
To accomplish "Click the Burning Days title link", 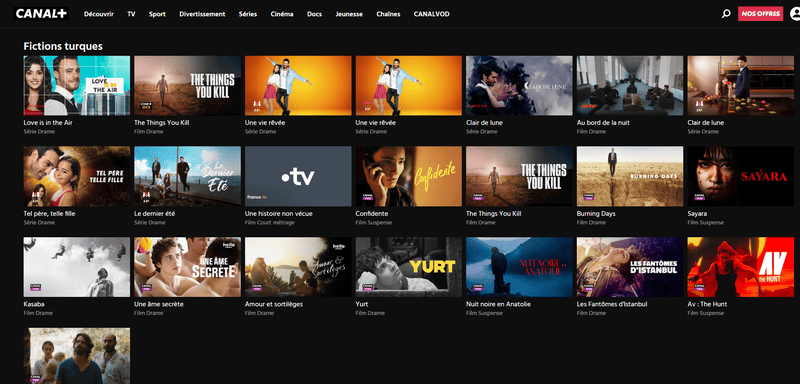I will tap(596, 214).
